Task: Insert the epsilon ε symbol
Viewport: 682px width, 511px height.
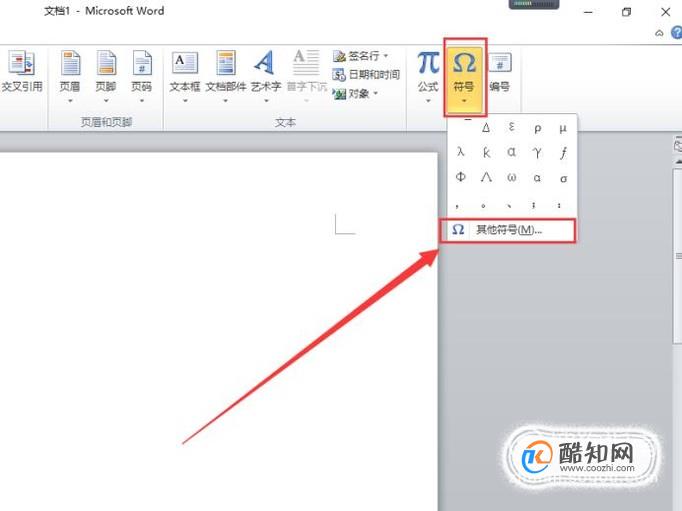Action: point(512,127)
